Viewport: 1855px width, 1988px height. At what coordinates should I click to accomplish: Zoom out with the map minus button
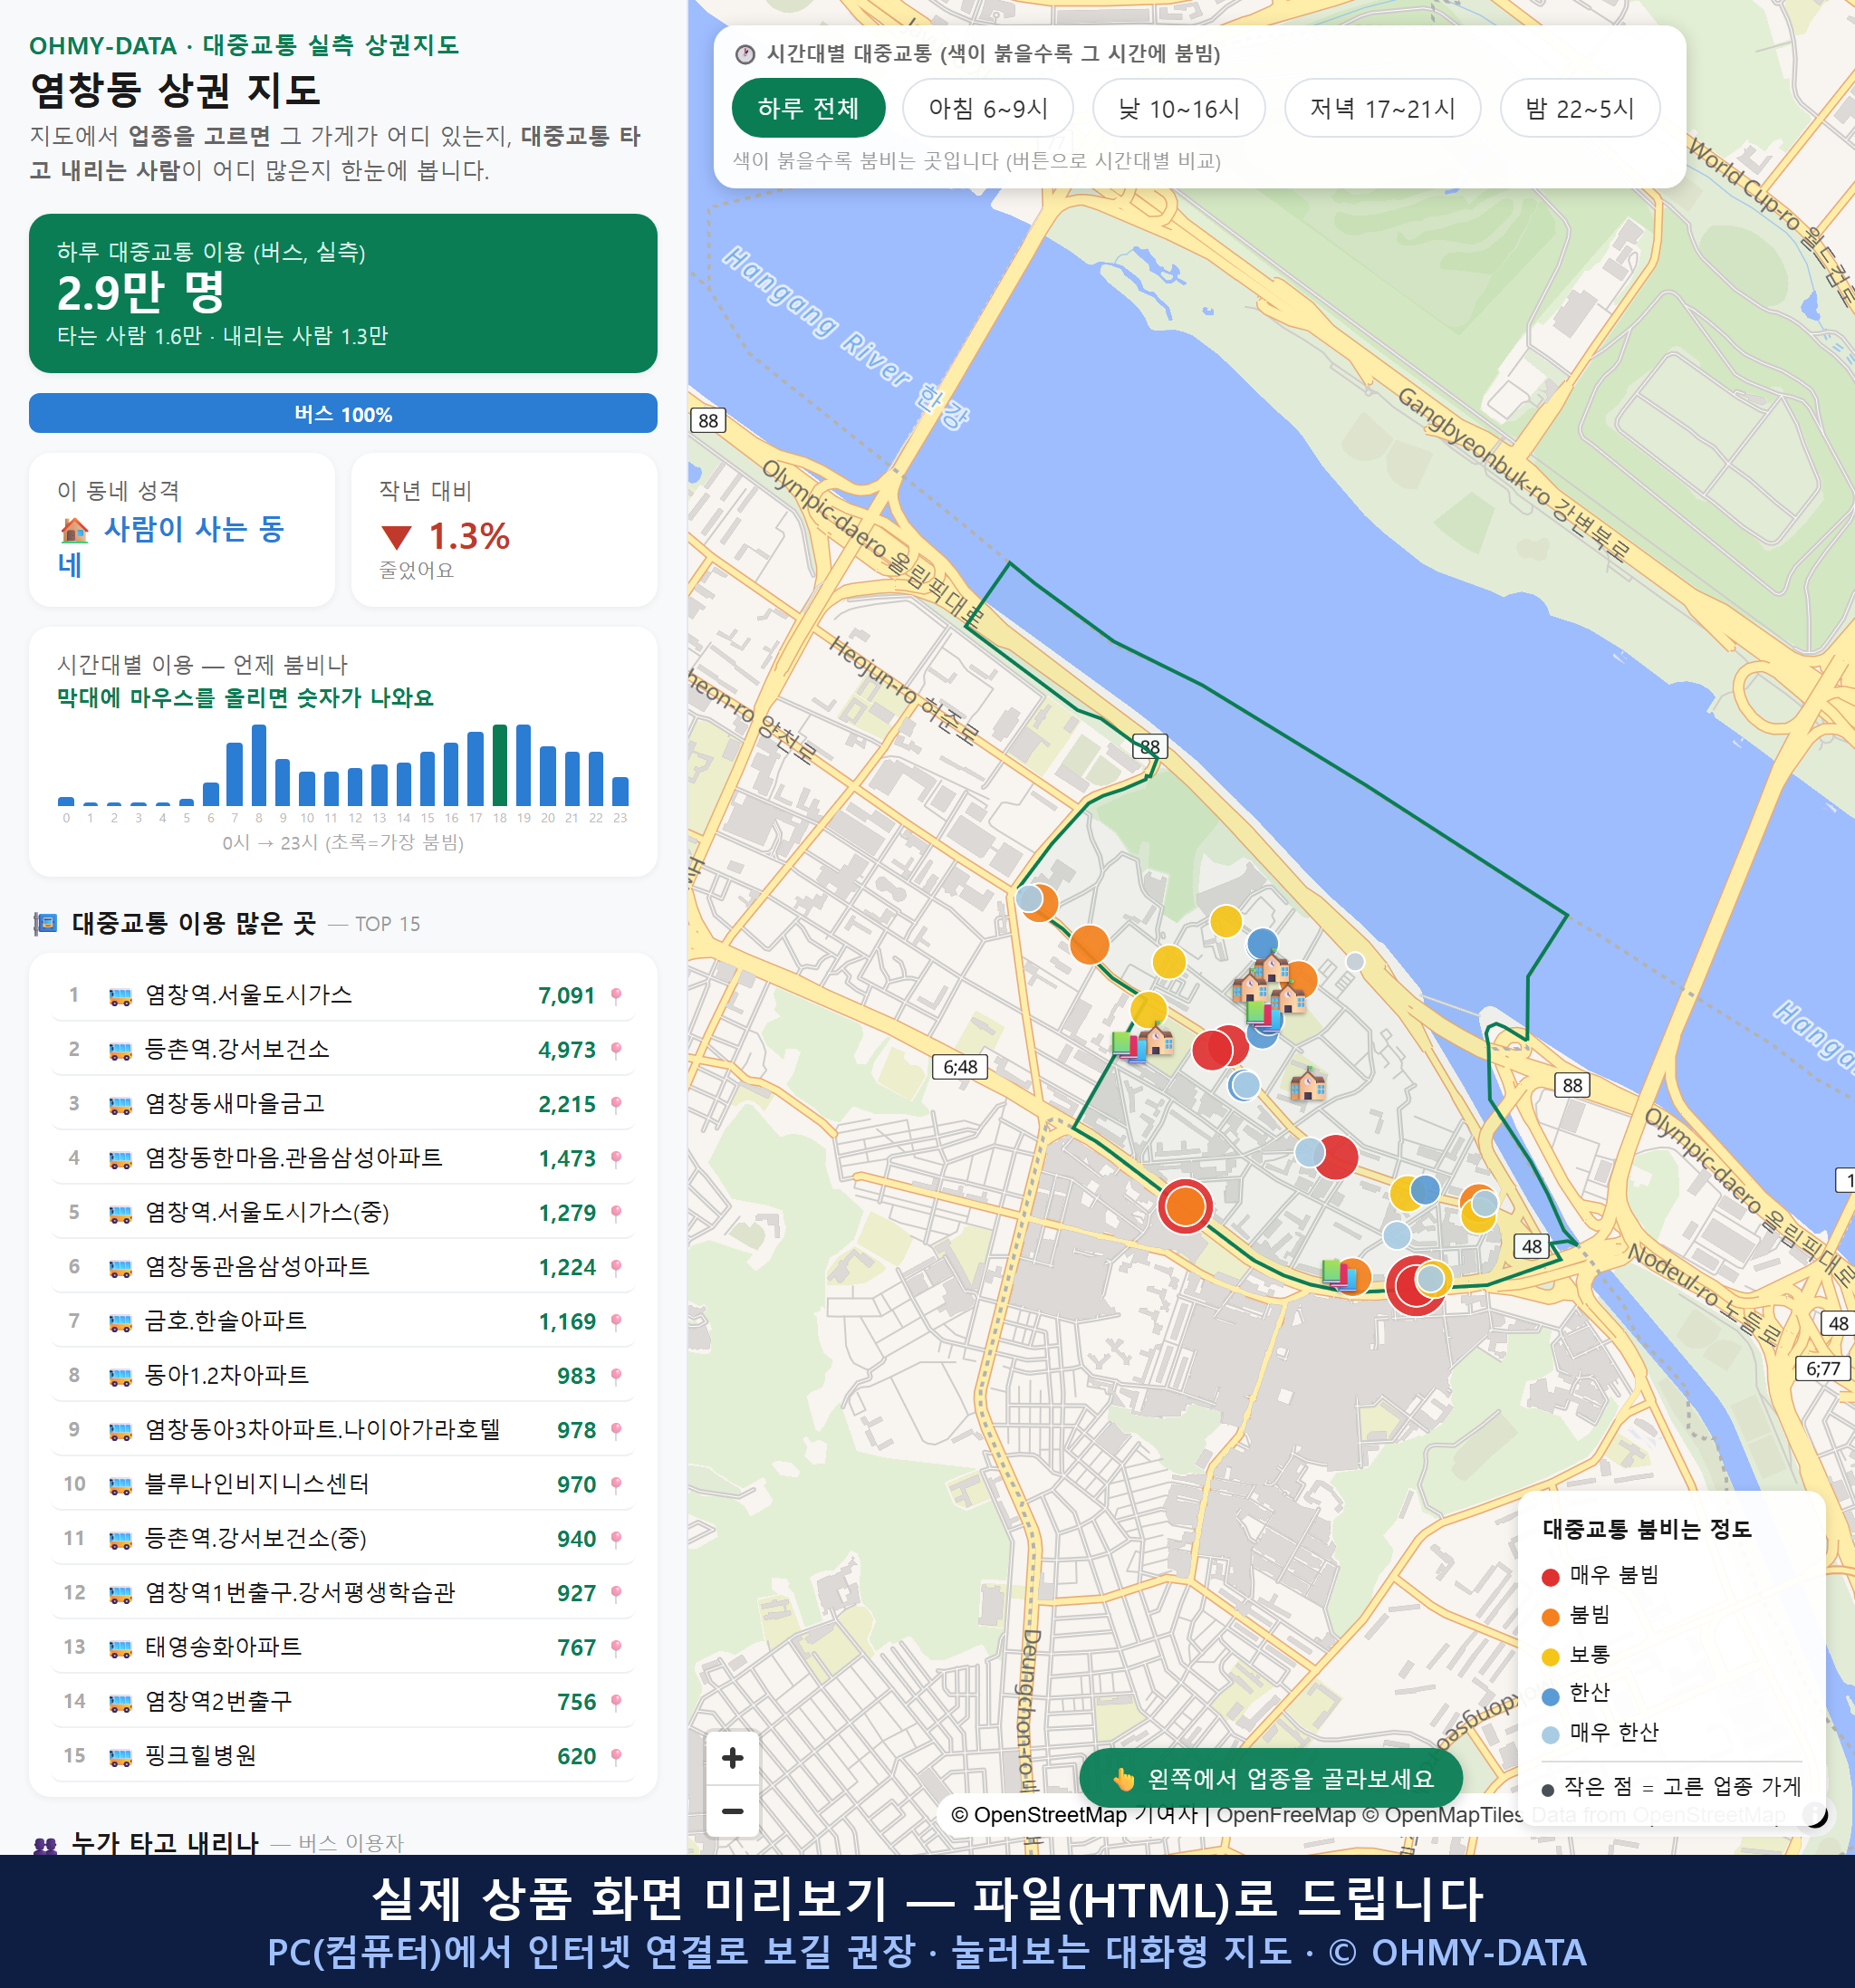tap(732, 1811)
